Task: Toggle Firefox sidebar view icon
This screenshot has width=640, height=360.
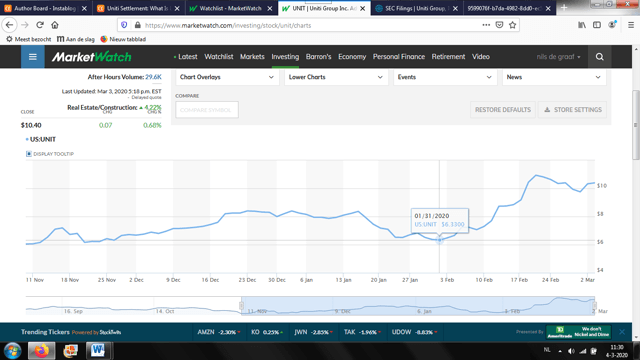Action: tap(597, 25)
